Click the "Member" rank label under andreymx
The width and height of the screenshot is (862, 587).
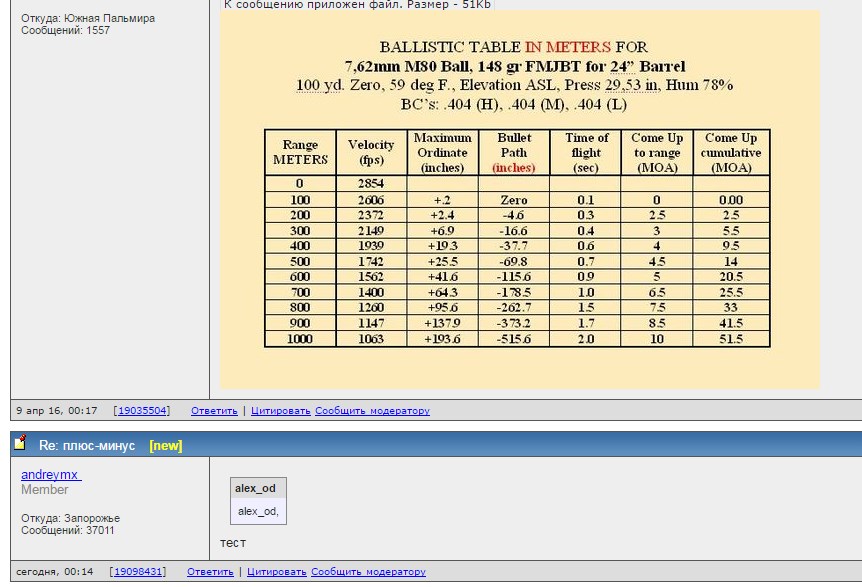click(45, 490)
